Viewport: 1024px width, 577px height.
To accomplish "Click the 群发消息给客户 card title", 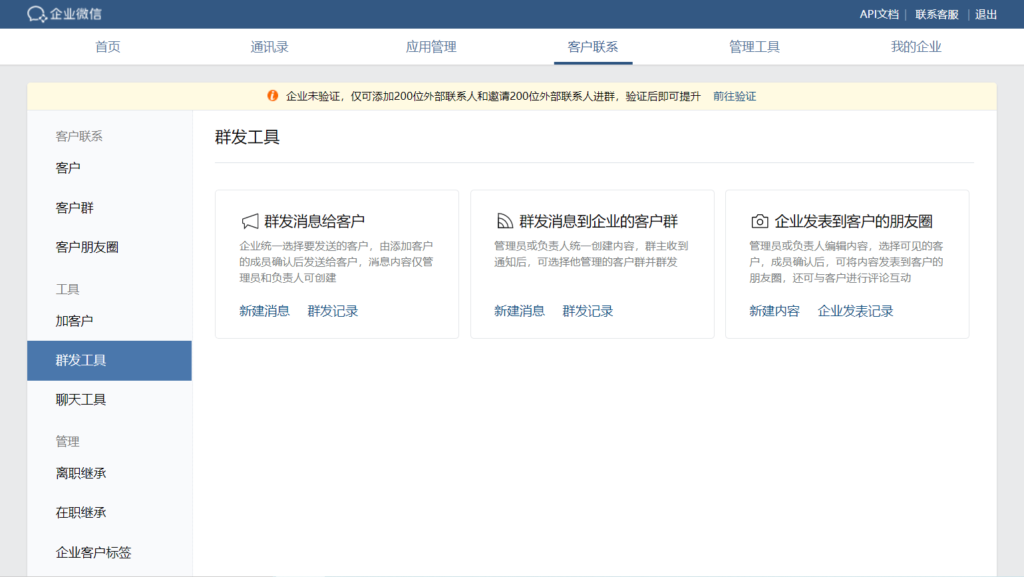I will point(314,221).
